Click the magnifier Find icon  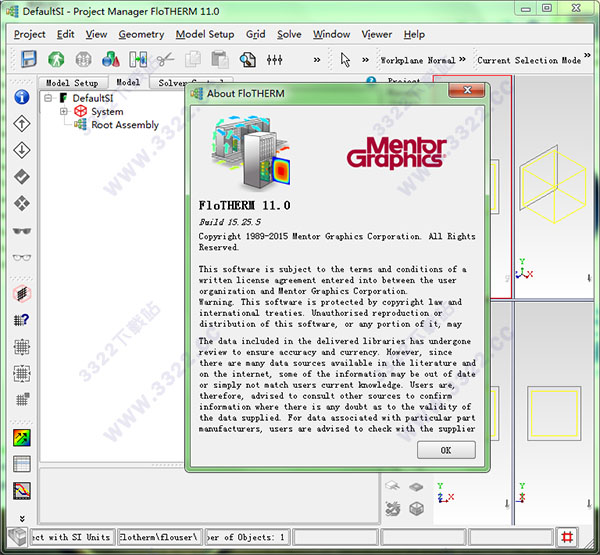pos(248,60)
